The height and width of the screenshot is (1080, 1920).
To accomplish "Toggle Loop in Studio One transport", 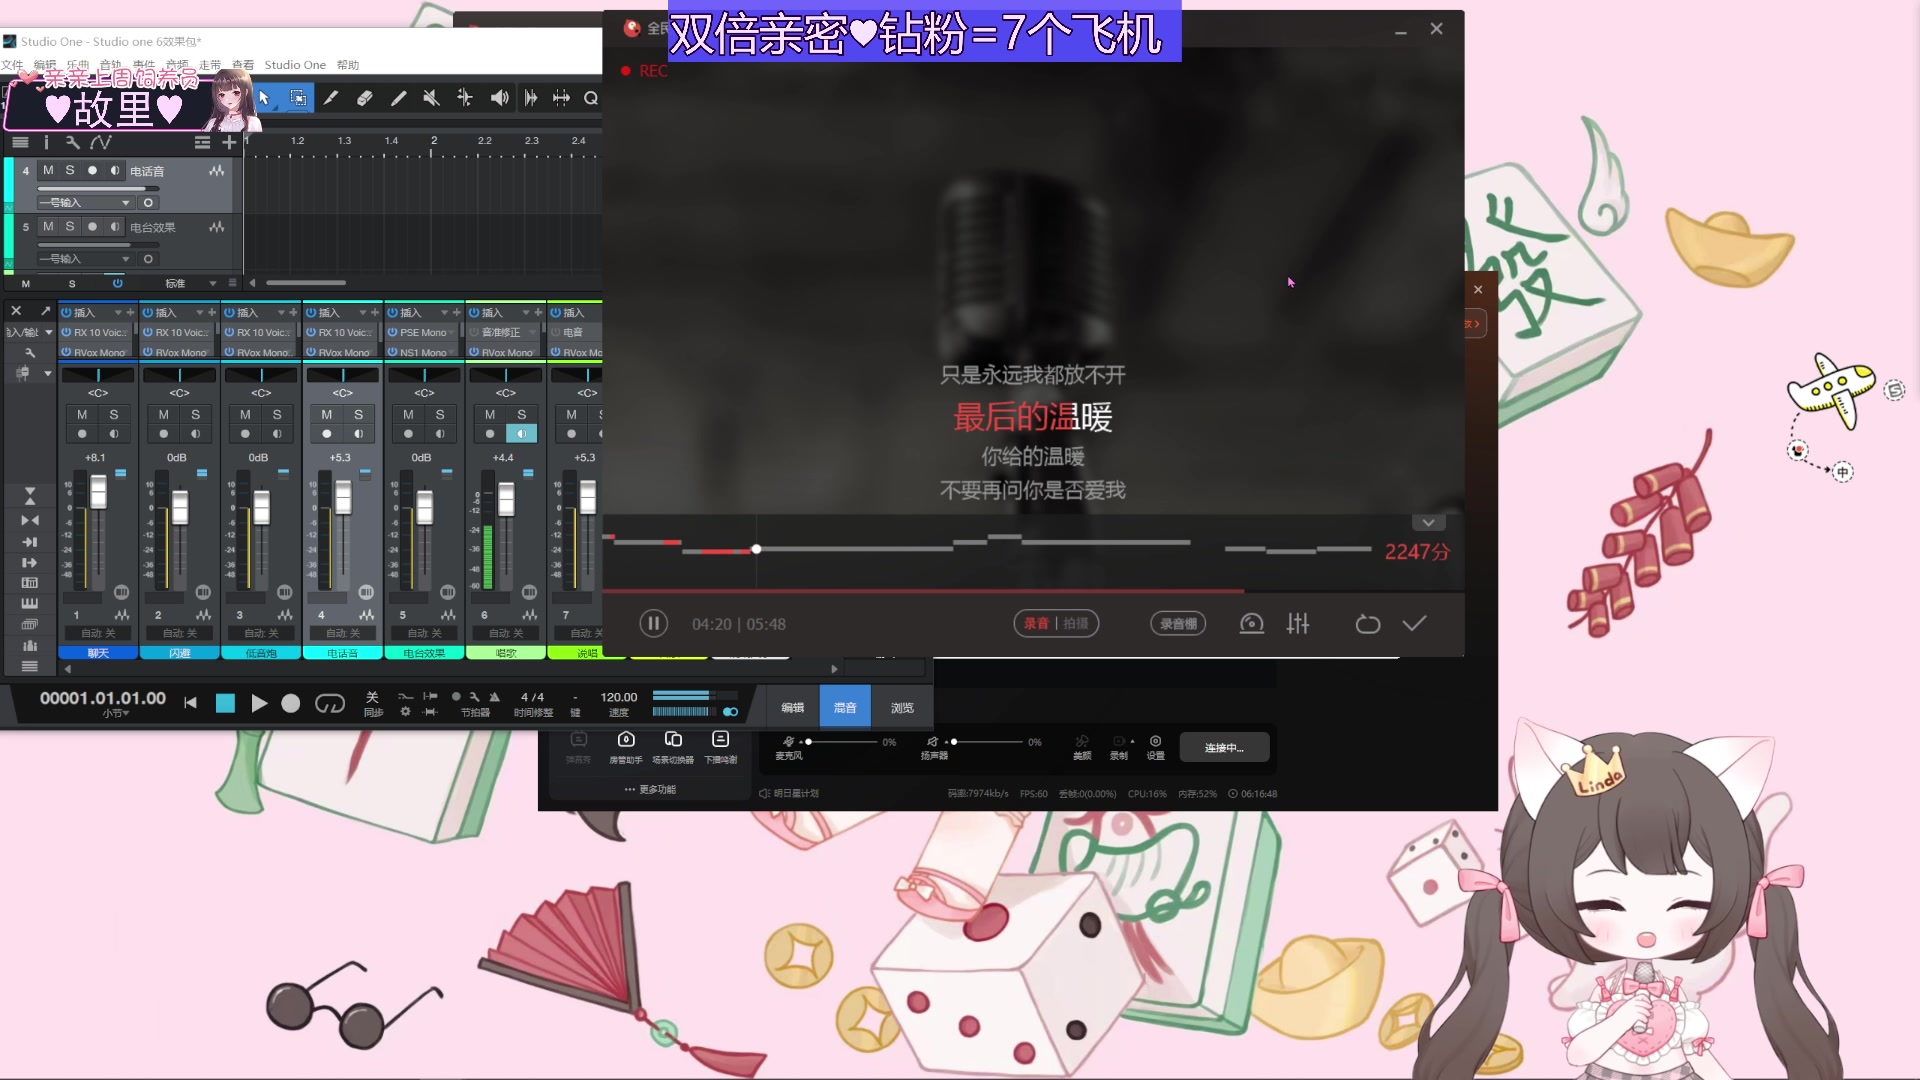I will pos(330,704).
